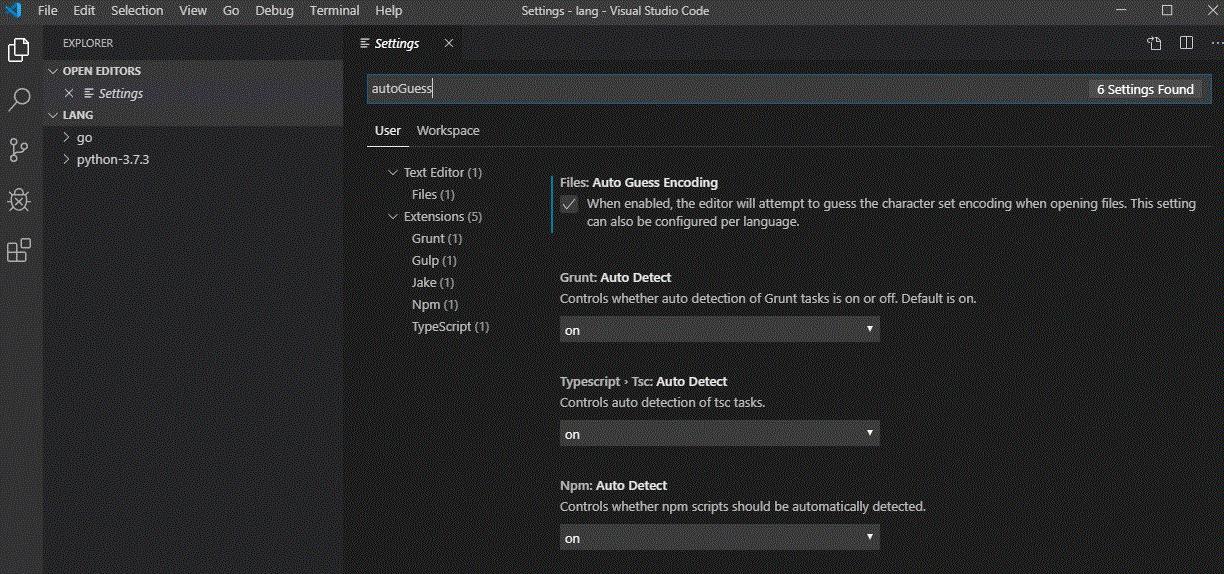Select TypeScript in the settings tree
Image resolution: width=1224 pixels, height=574 pixels.
click(450, 327)
